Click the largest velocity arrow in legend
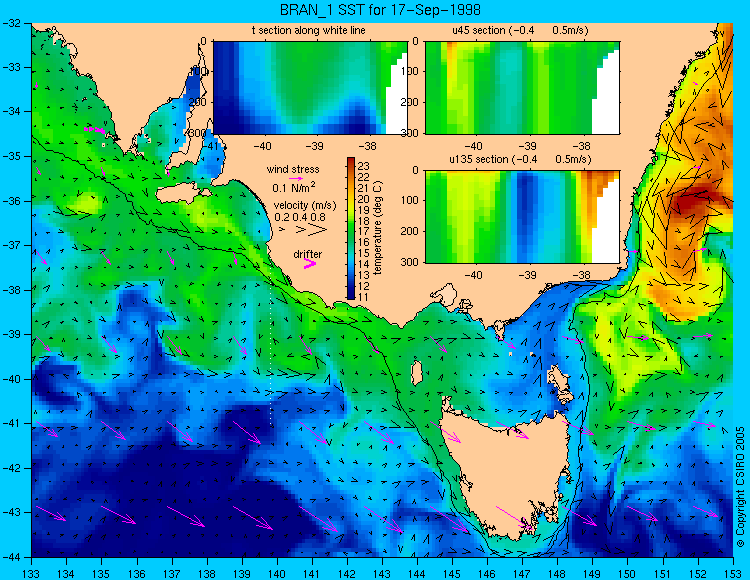The height and width of the screenshot is (580, 750). tap(318, 230)
